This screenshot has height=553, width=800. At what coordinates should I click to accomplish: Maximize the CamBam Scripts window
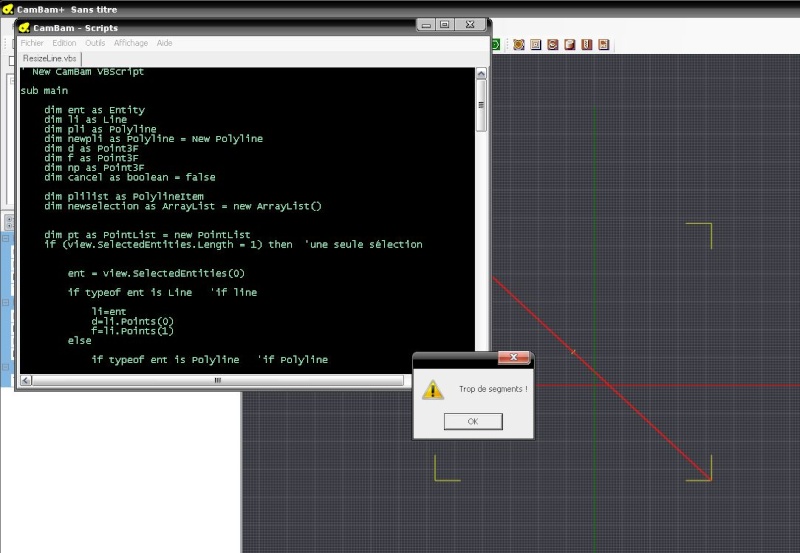[x=444, y=24]
